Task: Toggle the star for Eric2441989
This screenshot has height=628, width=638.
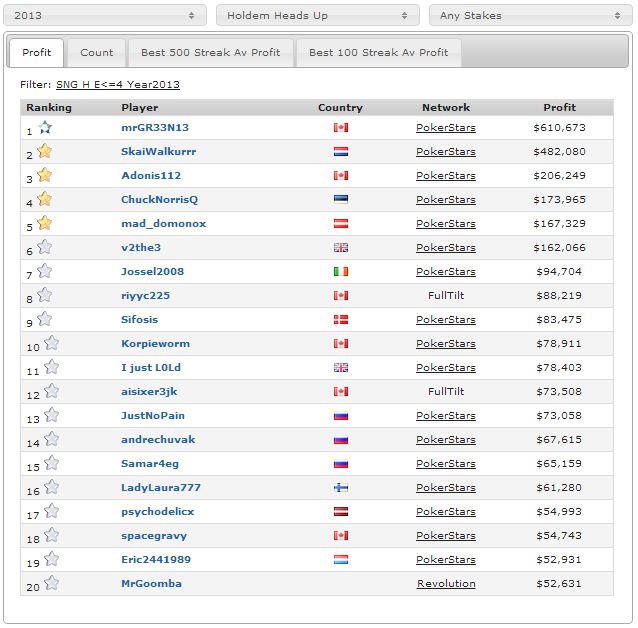Action: click(x=52, y=559)
